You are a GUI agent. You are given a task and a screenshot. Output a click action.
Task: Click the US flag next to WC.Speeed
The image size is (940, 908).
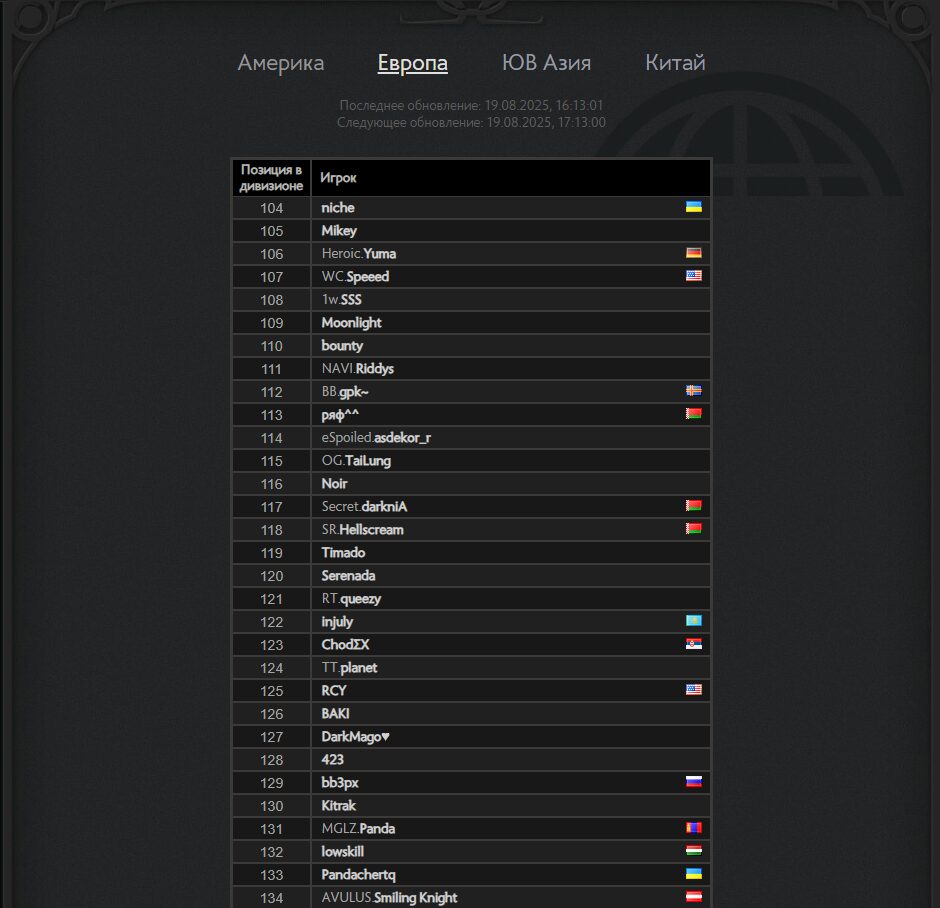click(x=694, y=276)
